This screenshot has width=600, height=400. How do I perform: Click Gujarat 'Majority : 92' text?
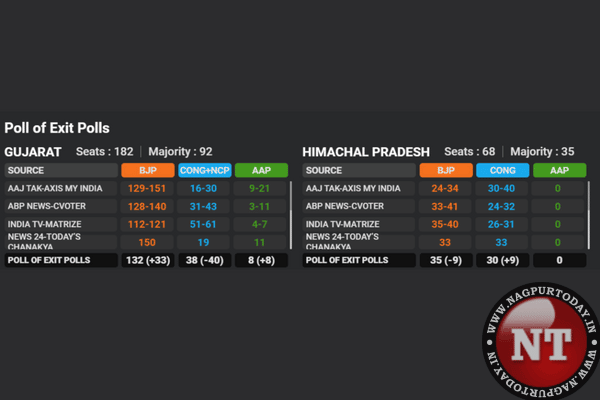click(x=180, y=152)
